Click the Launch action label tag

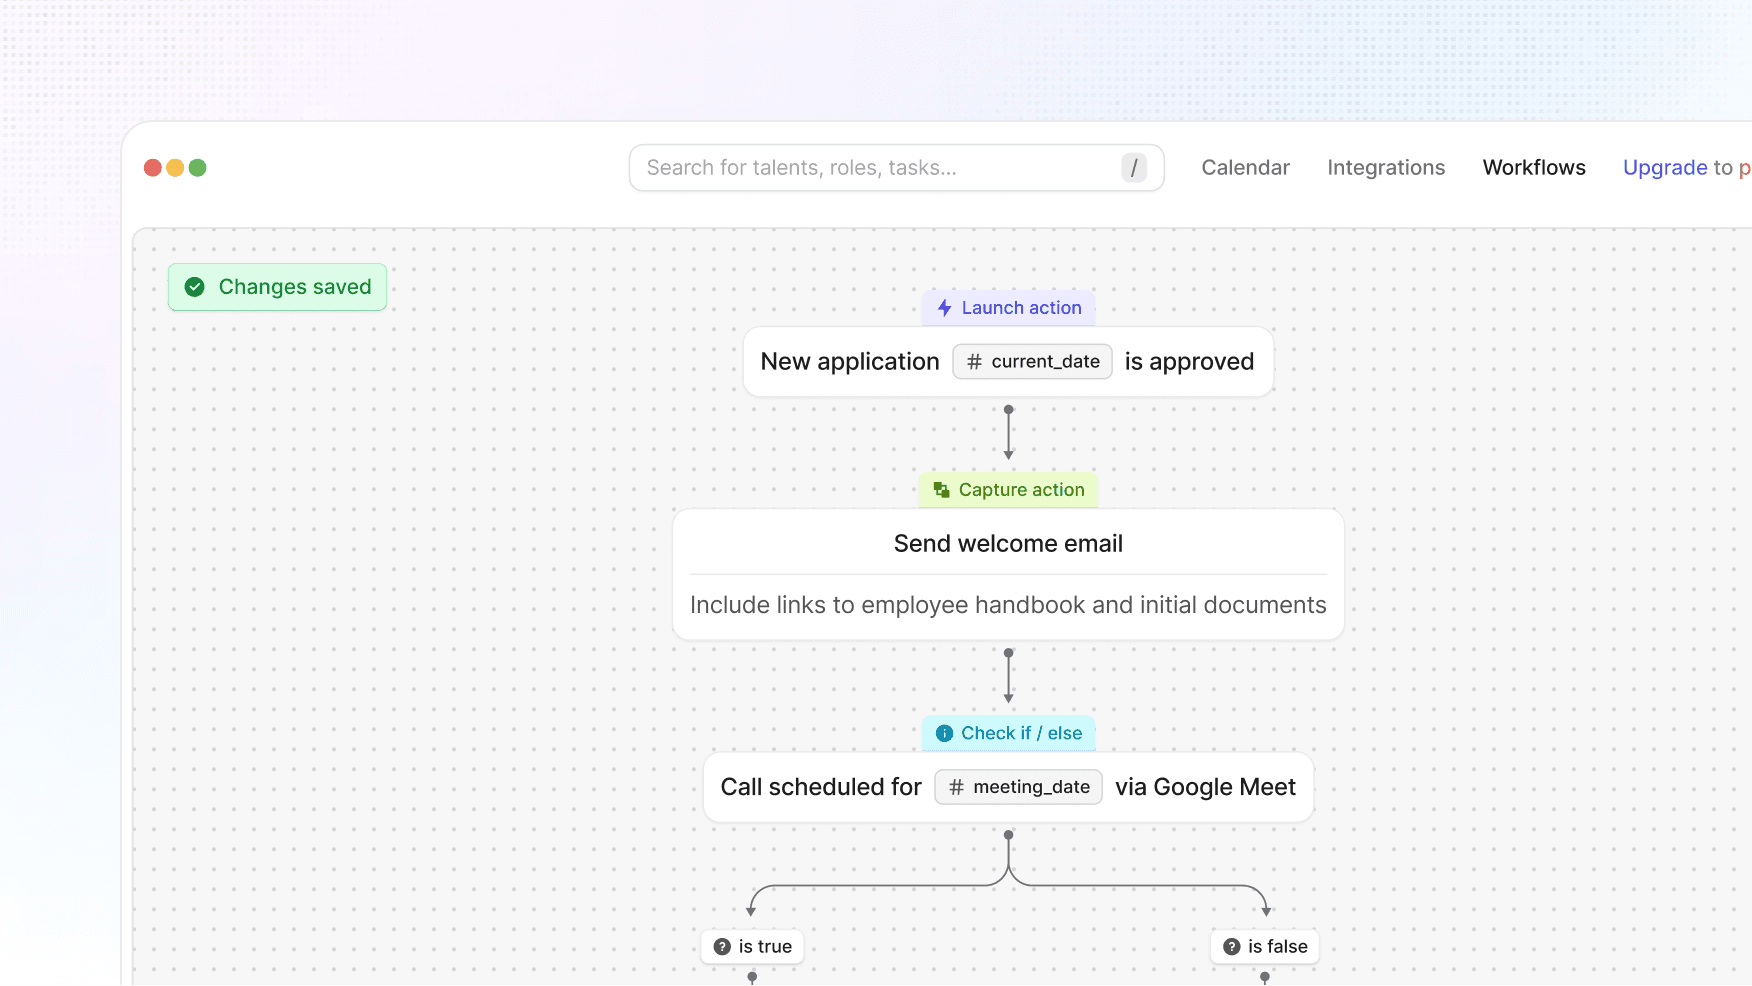click(1021, 308)
